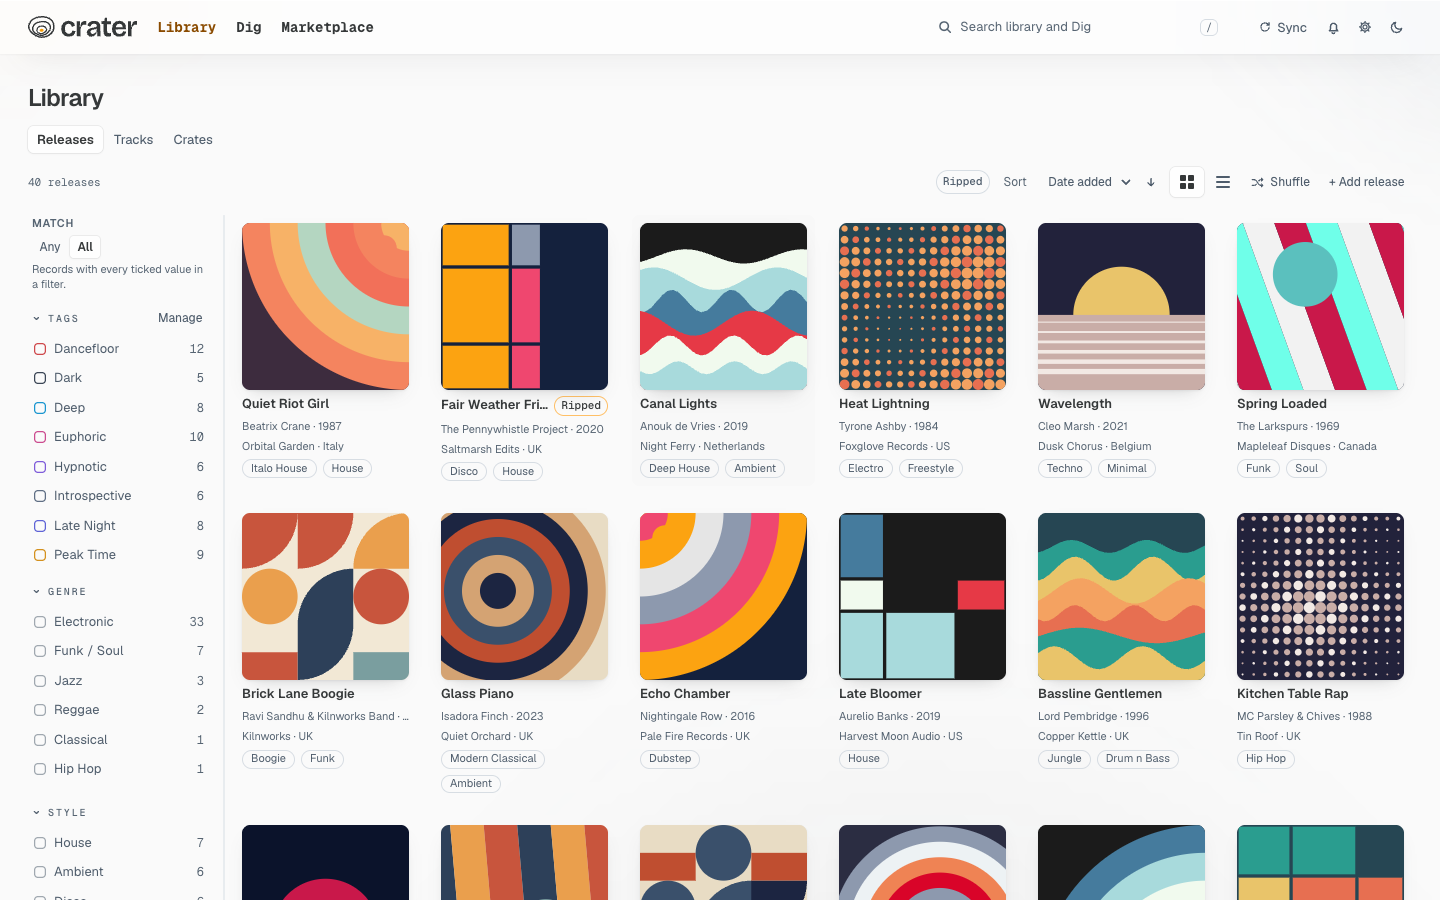The width and height of the screenshot is (1440, 900).
Task: Tick the Introspective tag checkbox
Action: point(40,496)
